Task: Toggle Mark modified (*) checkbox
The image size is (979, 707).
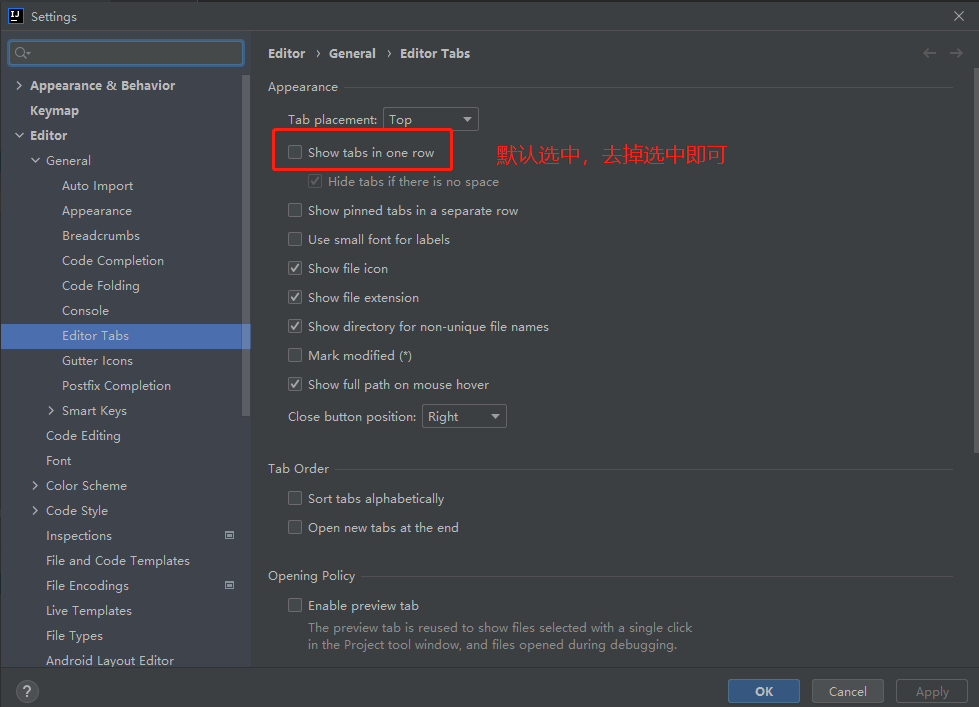Action: pos(295,356)
